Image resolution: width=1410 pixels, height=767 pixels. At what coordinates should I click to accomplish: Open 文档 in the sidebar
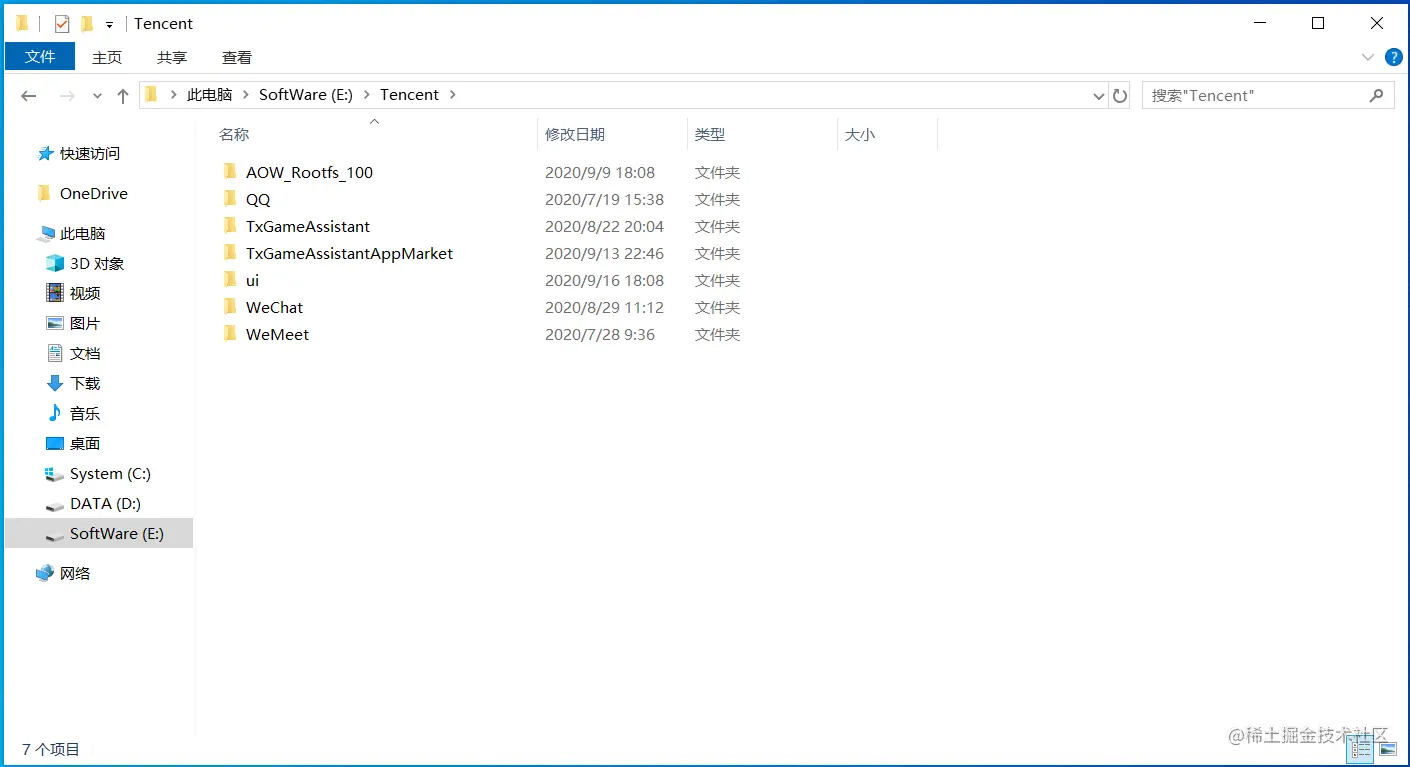(85, 353)
